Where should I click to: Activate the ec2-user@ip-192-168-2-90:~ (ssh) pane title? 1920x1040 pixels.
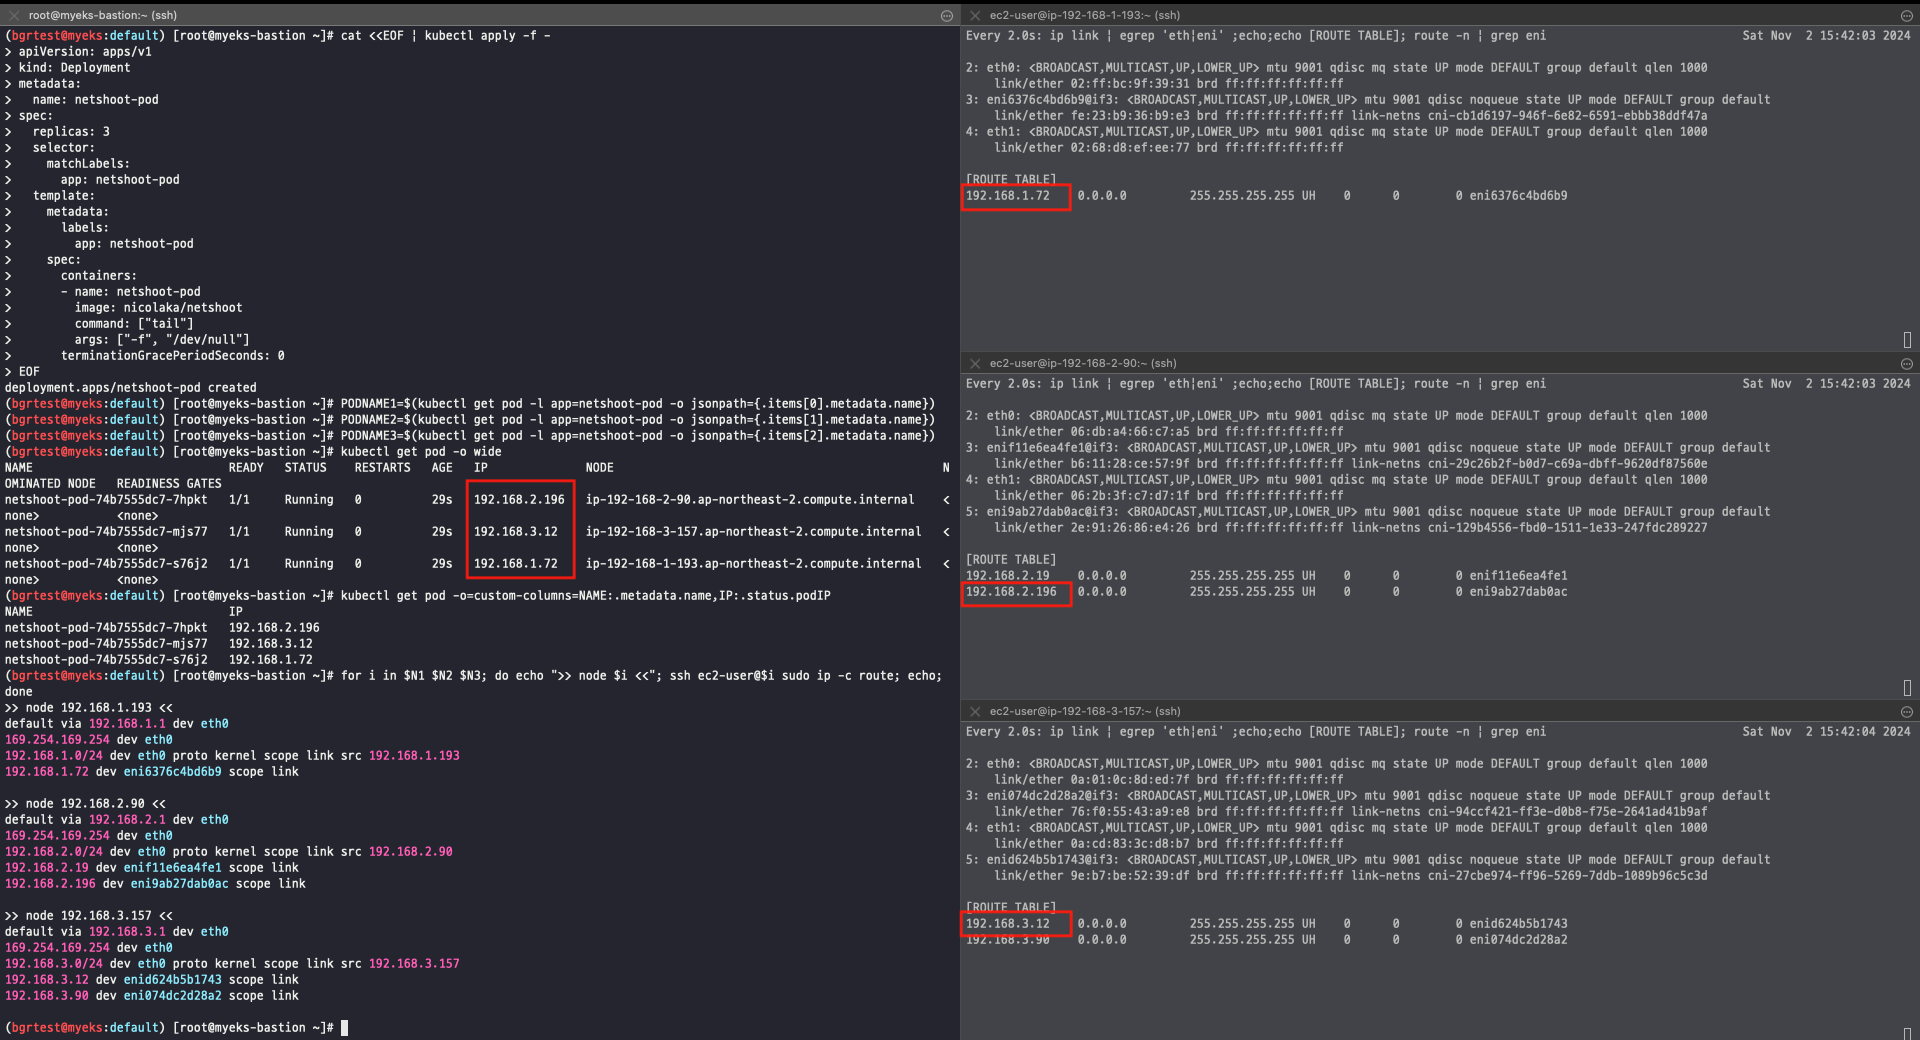pos(1083,363)
